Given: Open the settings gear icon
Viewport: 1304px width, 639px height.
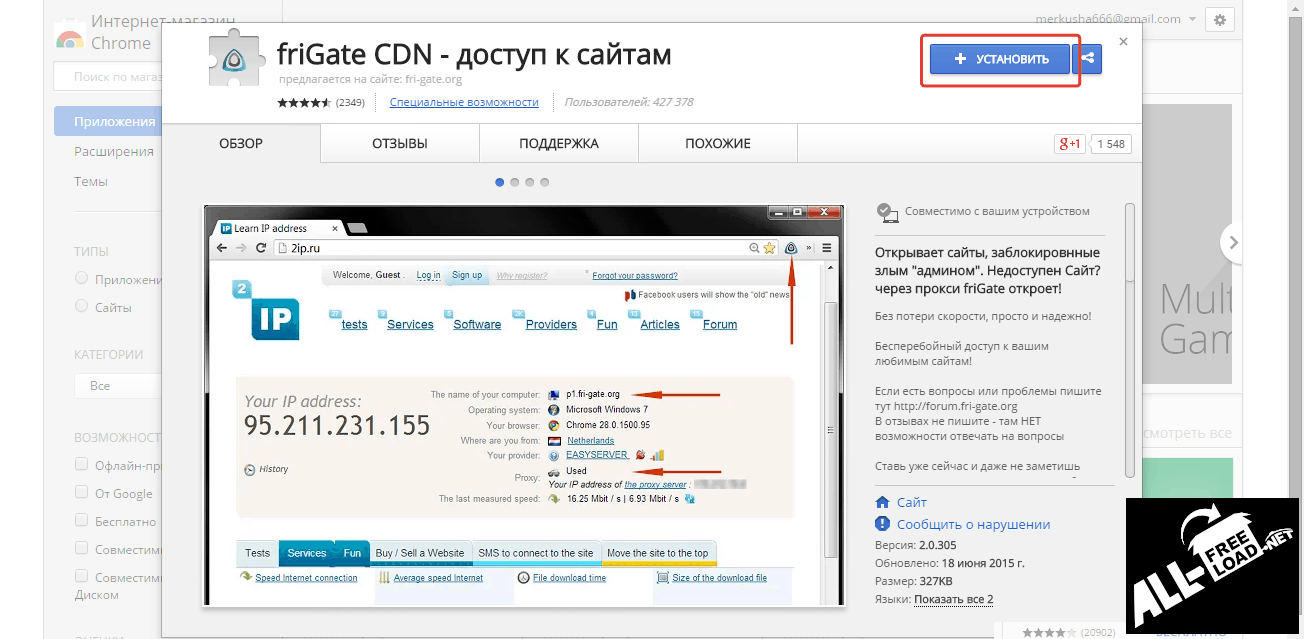Looking at the screenshot, I should [1218, 19].
